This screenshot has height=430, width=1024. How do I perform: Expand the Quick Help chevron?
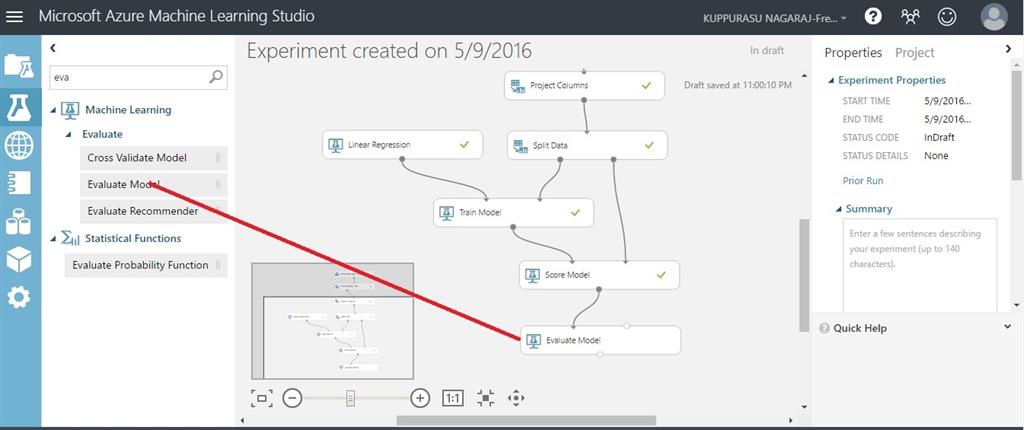tap(1008, 326)
